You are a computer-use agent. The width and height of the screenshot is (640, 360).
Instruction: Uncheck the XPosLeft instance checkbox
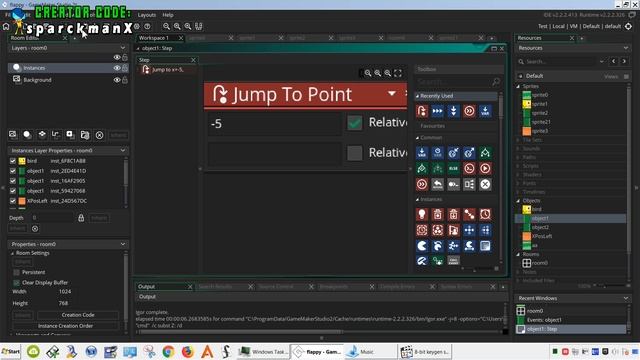13,201
